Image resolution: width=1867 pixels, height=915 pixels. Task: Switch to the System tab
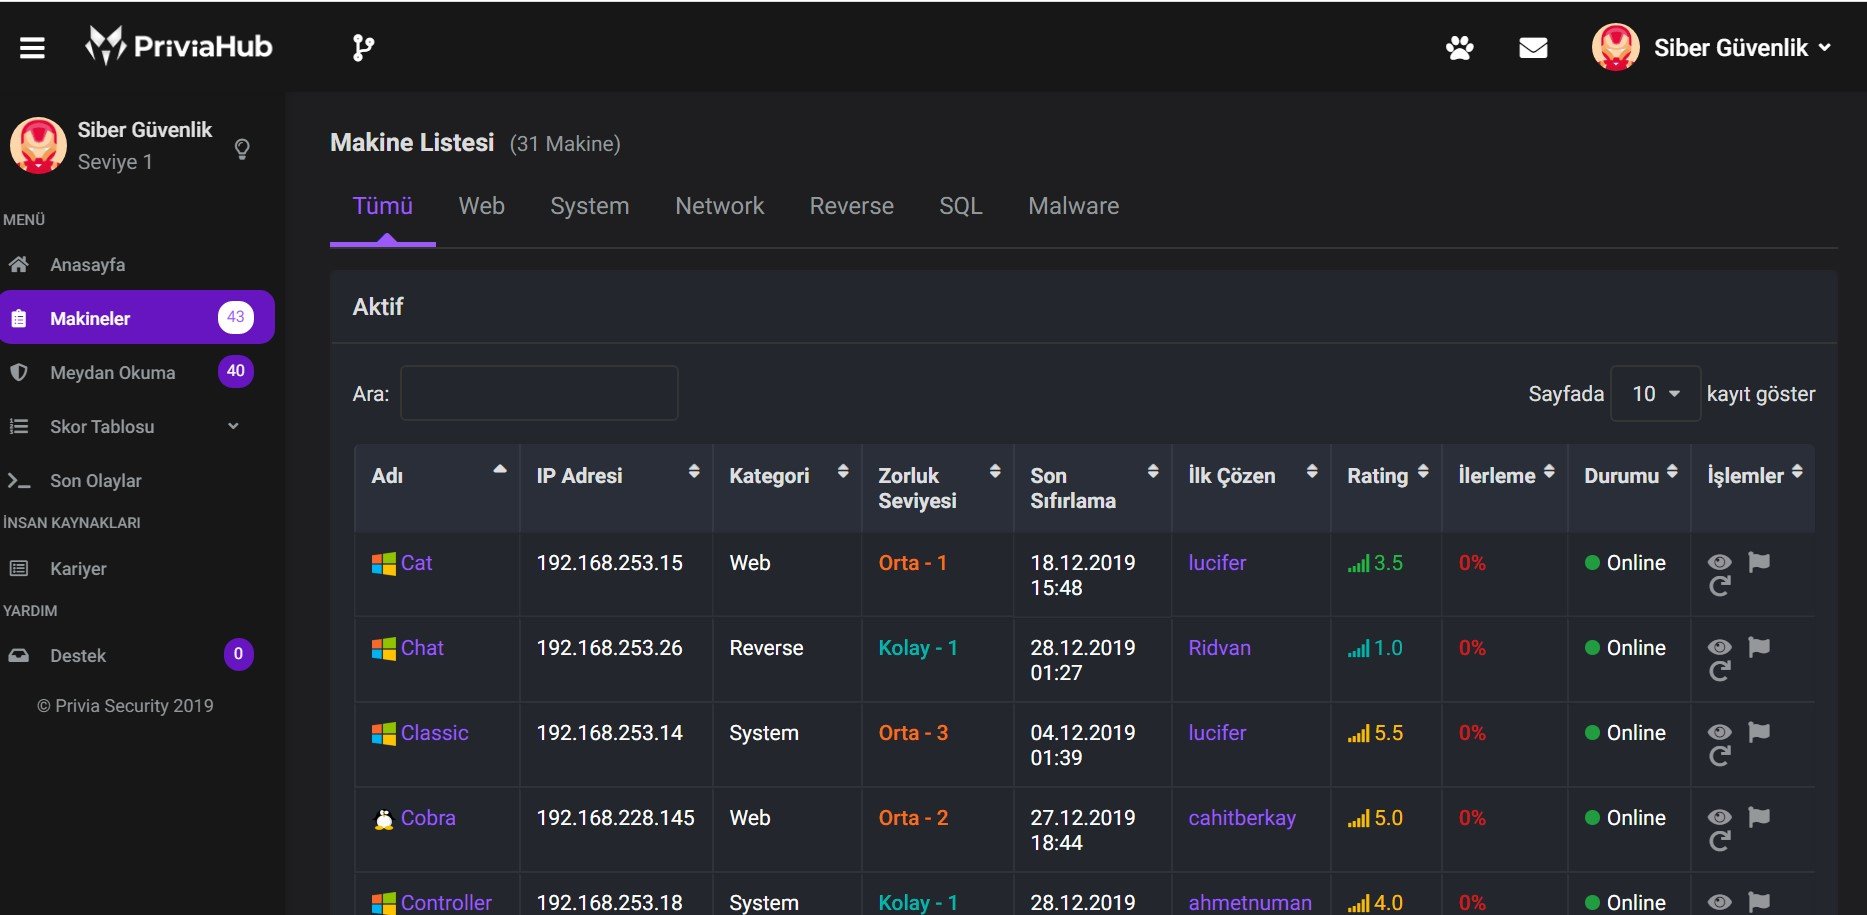point(590,206)
